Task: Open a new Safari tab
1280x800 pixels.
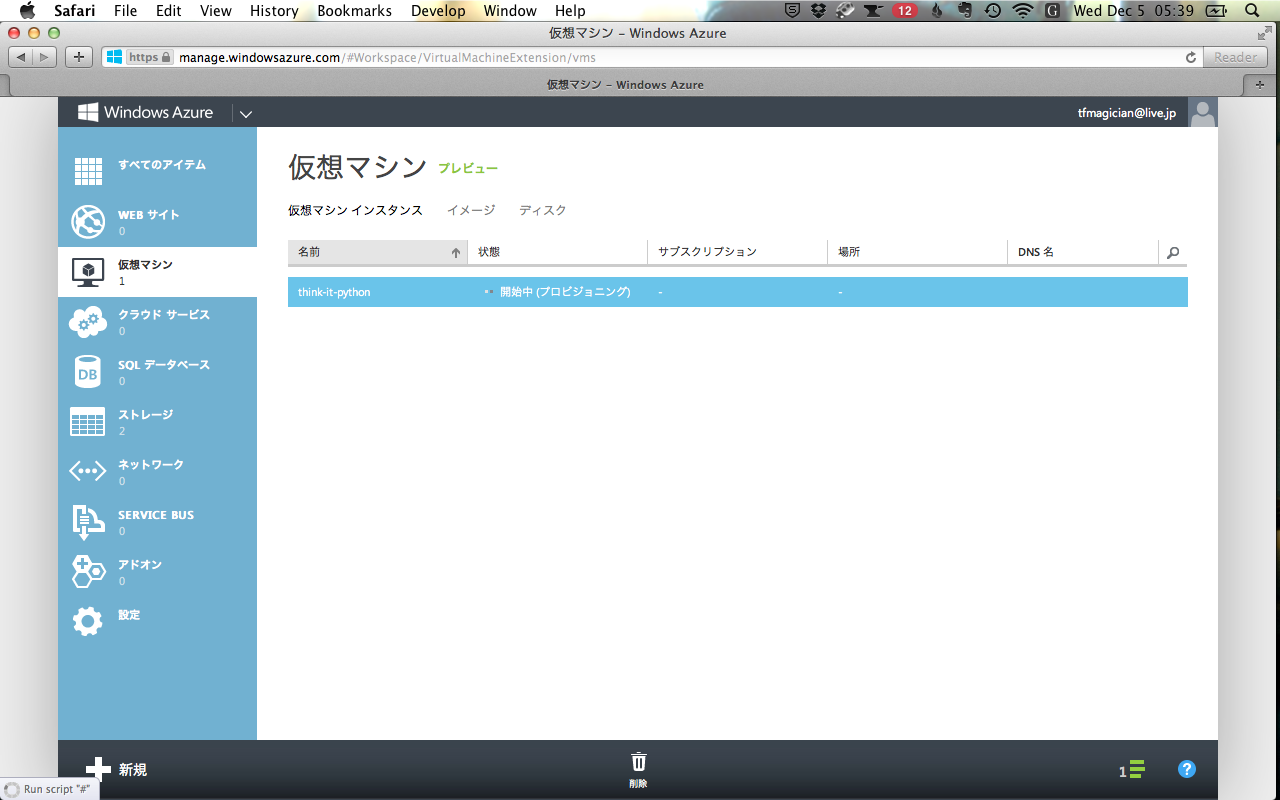Action: (x=1259, y=85)
